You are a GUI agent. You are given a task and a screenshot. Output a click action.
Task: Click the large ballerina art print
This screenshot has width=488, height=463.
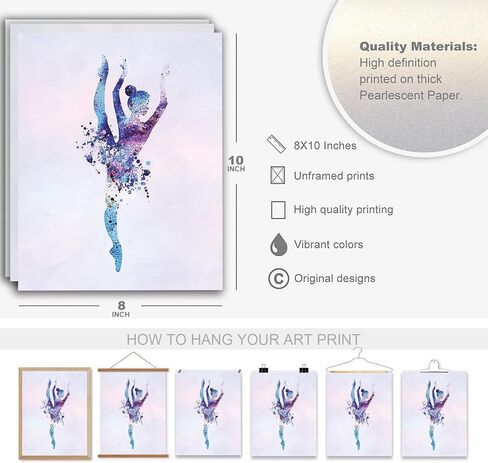point(120,161)
